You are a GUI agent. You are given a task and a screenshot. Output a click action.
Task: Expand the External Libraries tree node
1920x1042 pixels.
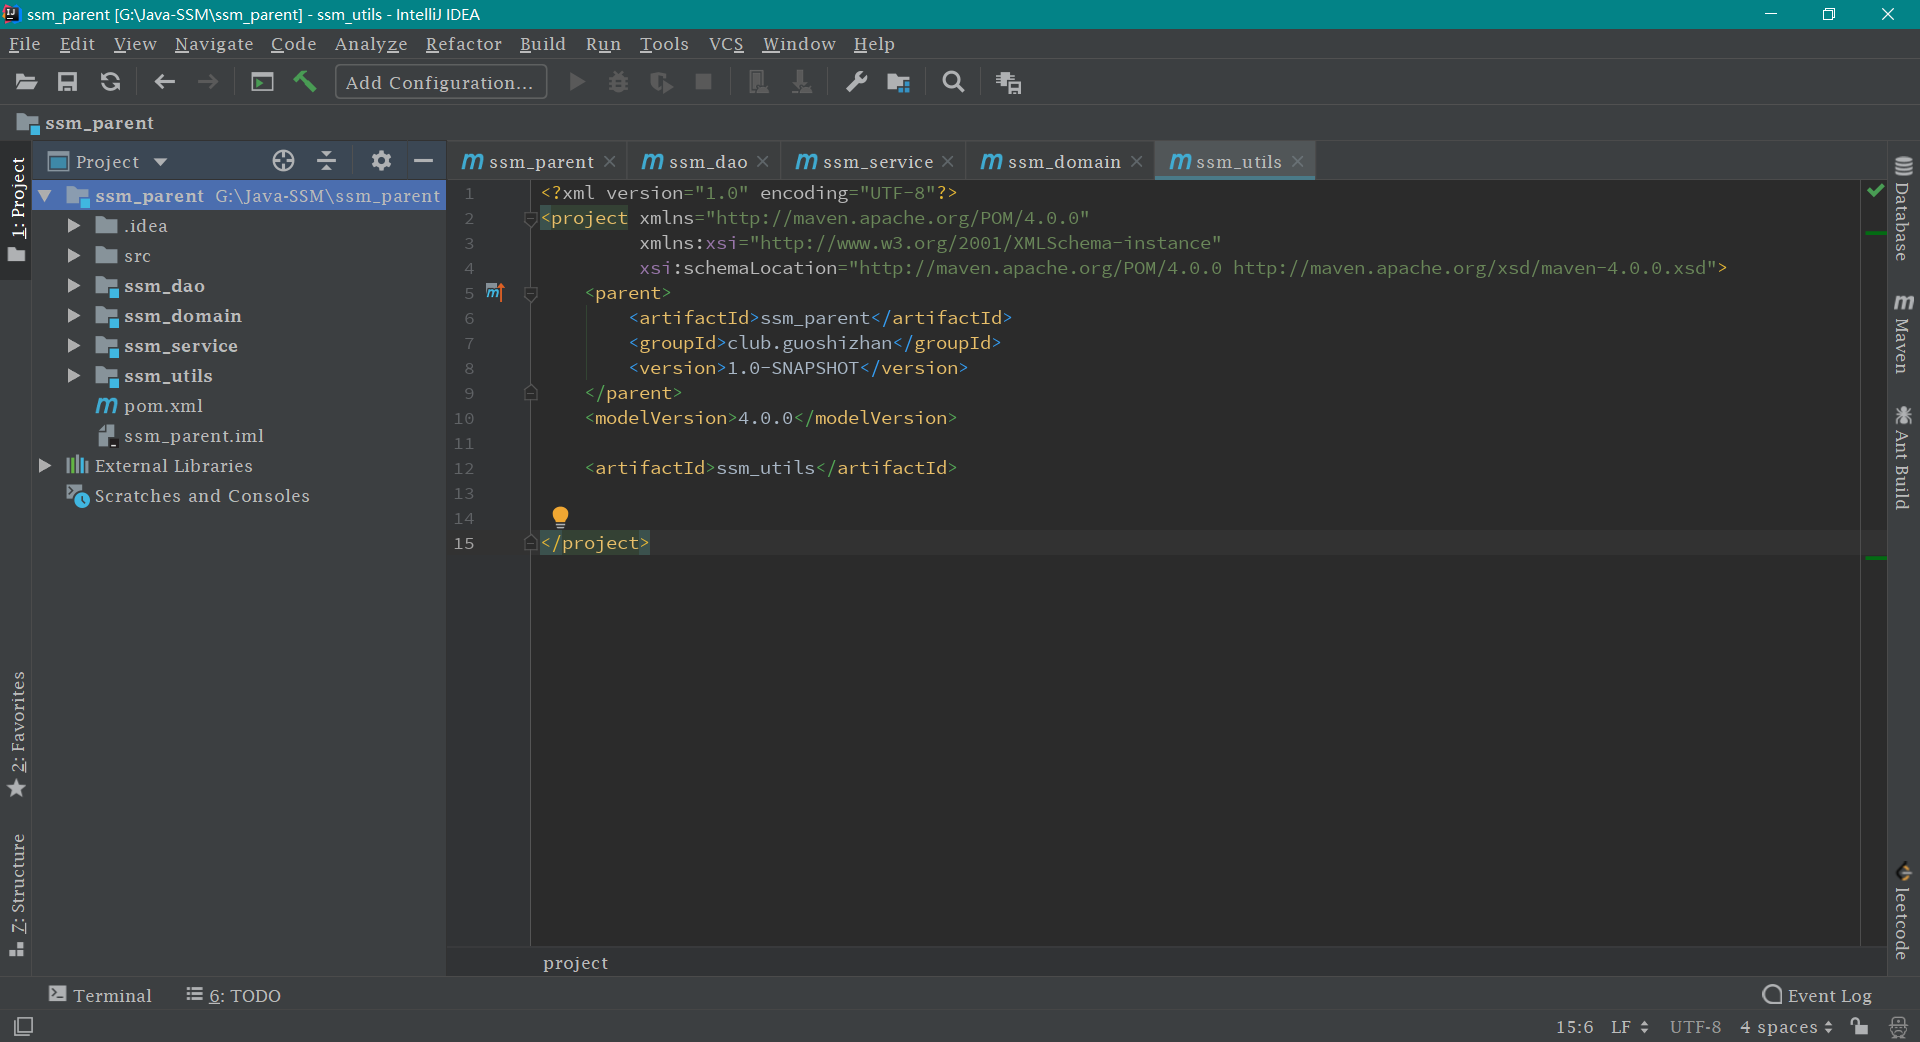click(45, 466)
